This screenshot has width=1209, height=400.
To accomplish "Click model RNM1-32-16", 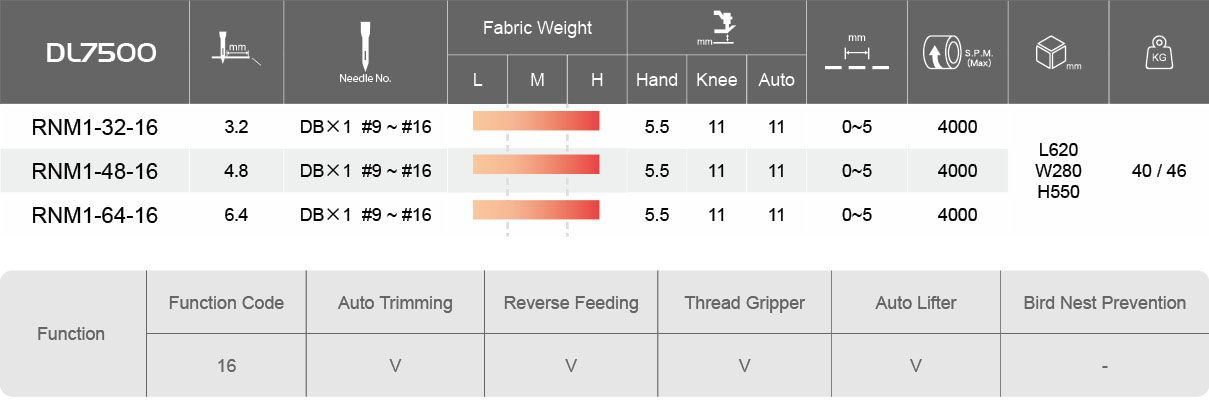I will [x=95, y=128].
